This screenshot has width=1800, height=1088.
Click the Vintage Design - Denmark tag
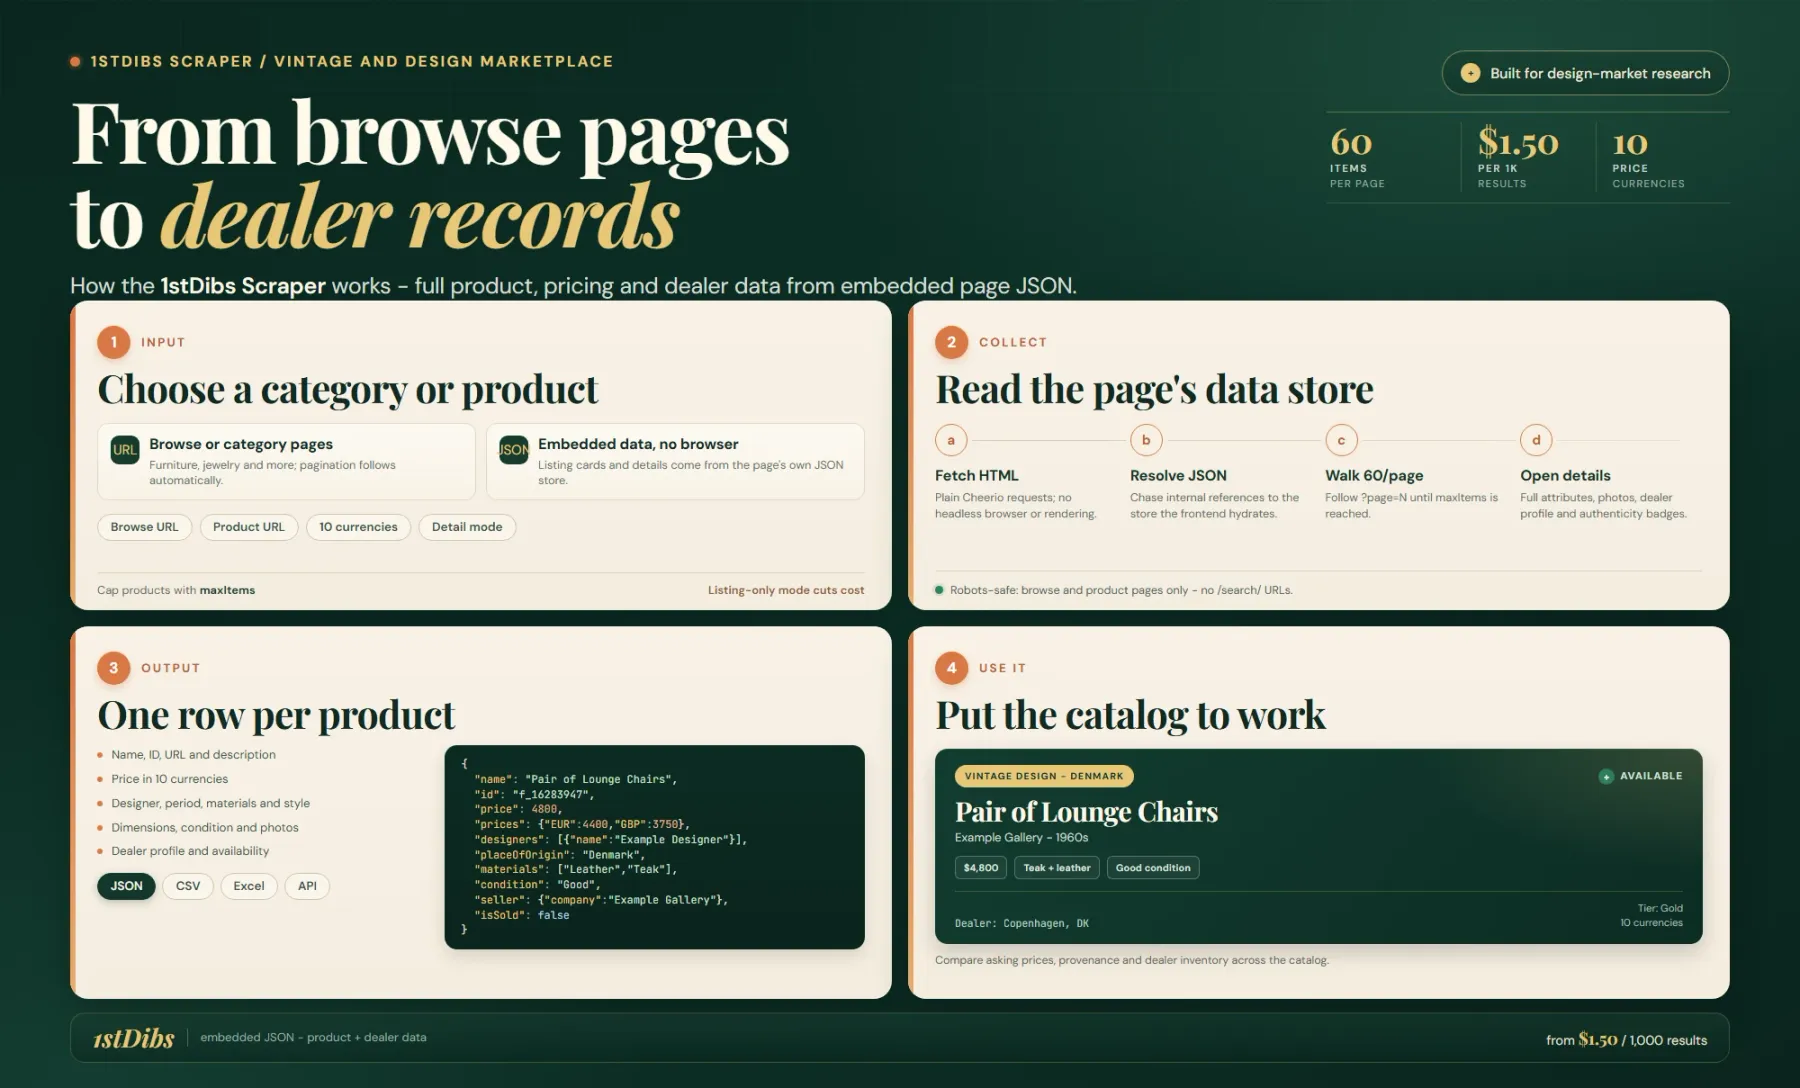coord(1044,776)
